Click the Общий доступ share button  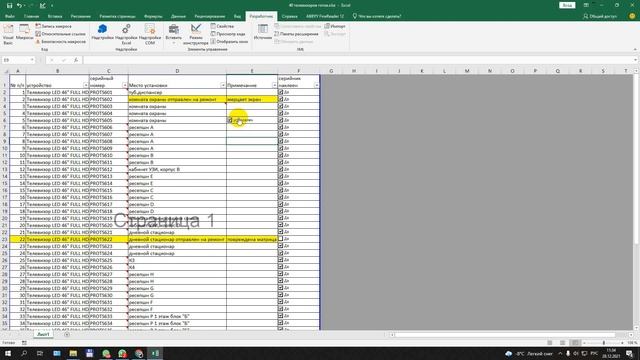pos(600,16)
